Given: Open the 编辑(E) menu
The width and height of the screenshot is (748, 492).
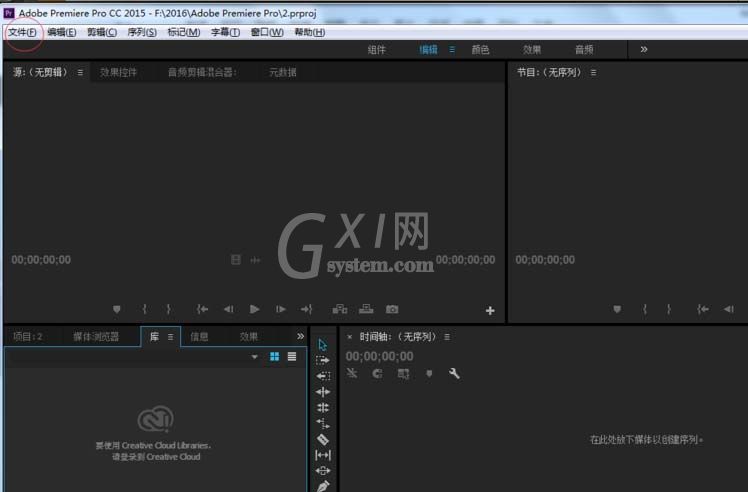Looking at the screenshot, I should (62, 32).
